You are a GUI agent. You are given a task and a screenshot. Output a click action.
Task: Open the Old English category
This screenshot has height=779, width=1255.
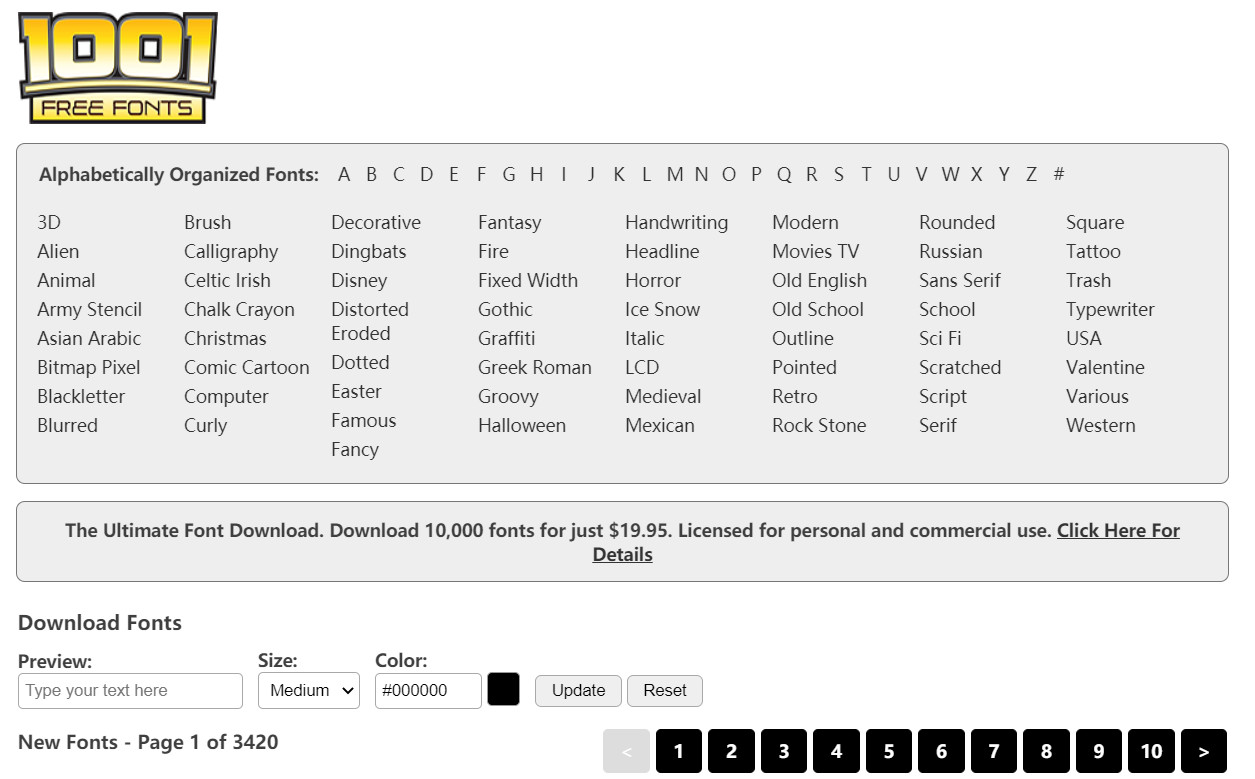coord(819,280)
